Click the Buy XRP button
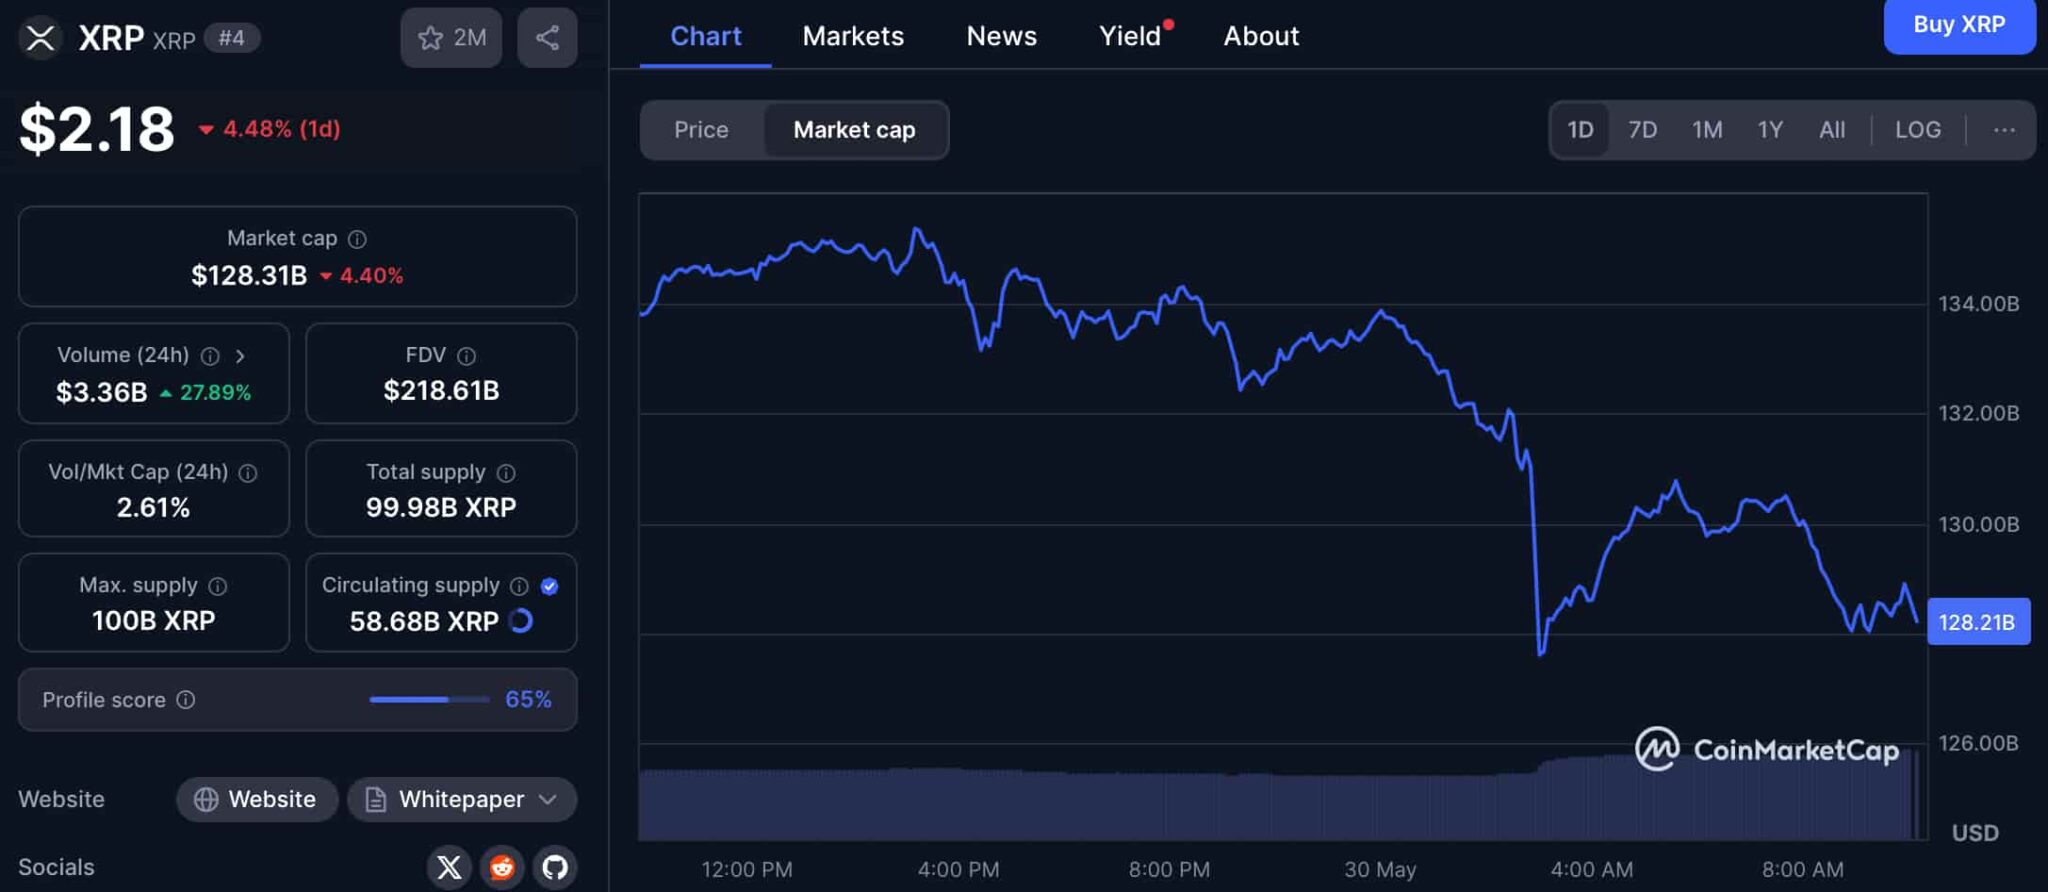The height and width of the screenshot is (892, 2048). [x=1959, y=25]
